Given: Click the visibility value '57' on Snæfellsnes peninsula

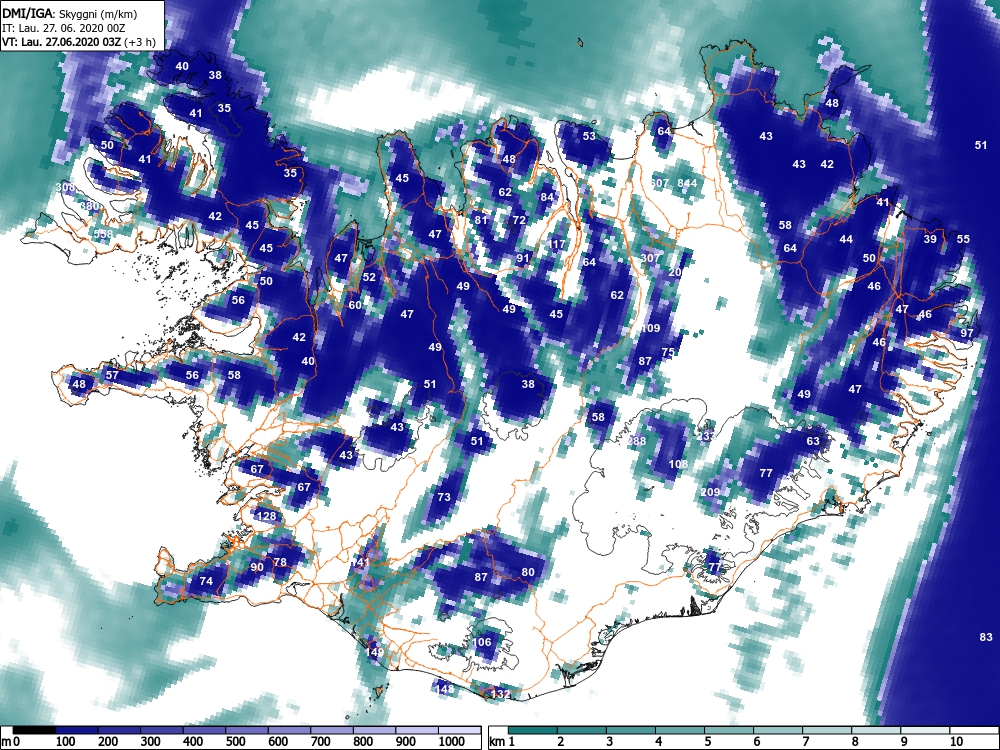Looking at the screenshot, I should (x=112, y=375).
